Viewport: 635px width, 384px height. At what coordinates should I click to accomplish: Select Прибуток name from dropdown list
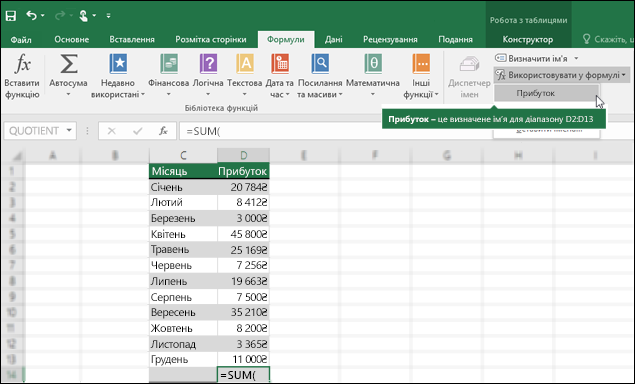(x=547, y=93)
